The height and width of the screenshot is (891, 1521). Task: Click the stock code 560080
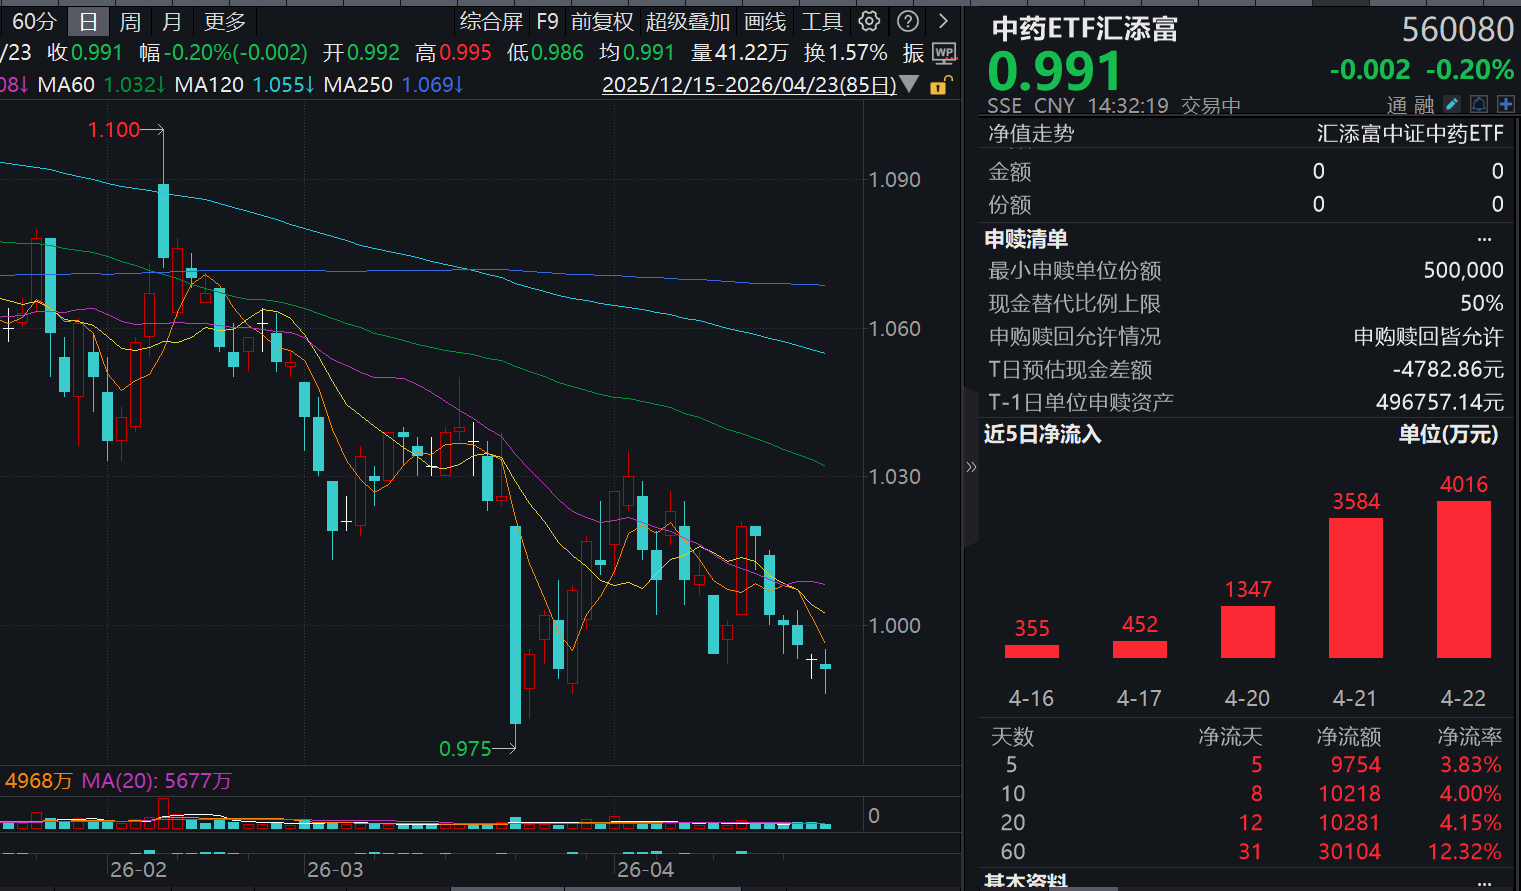tap(1457, 29)
